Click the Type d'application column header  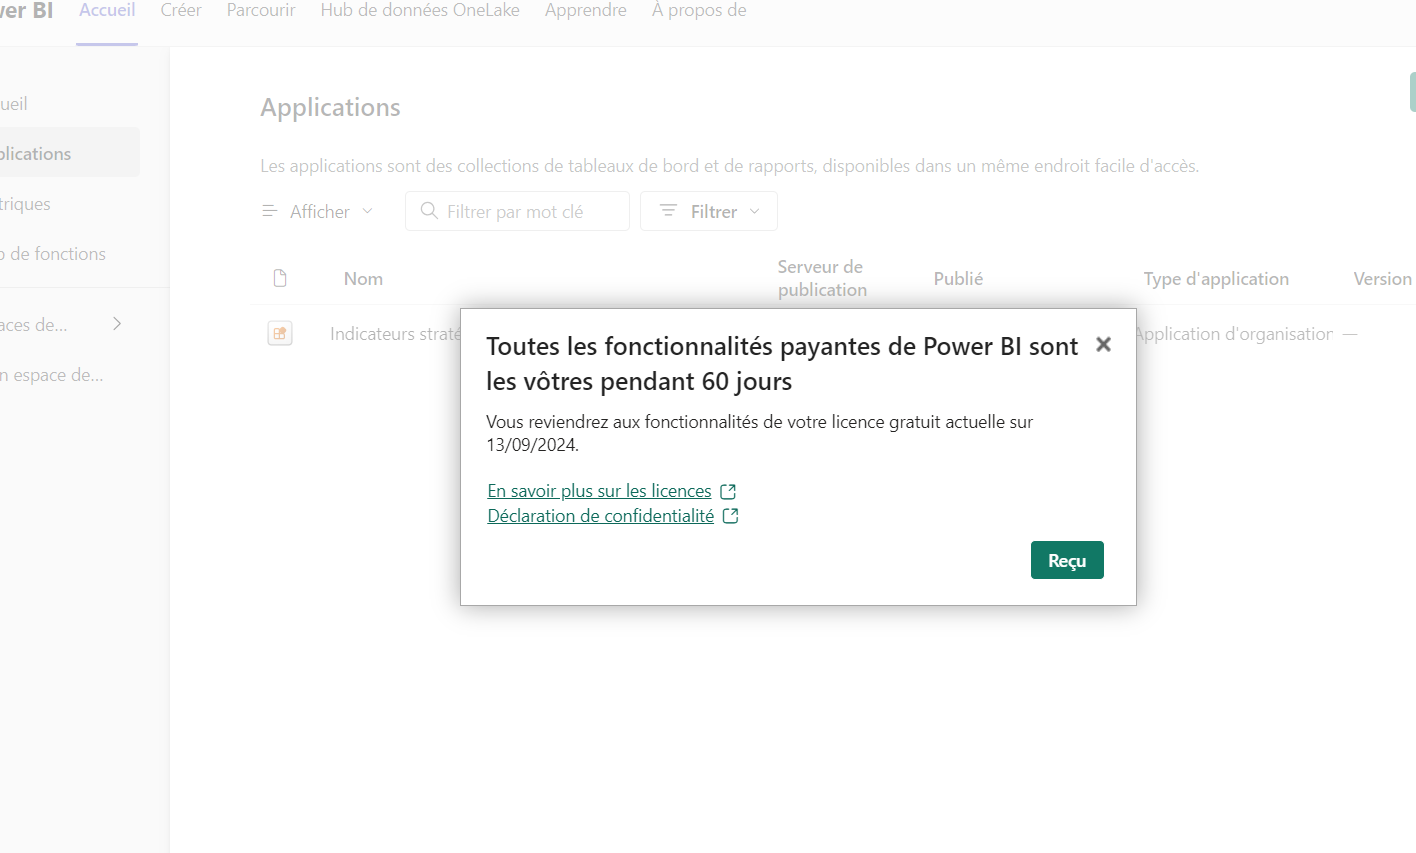click(x=1216, y=279)
